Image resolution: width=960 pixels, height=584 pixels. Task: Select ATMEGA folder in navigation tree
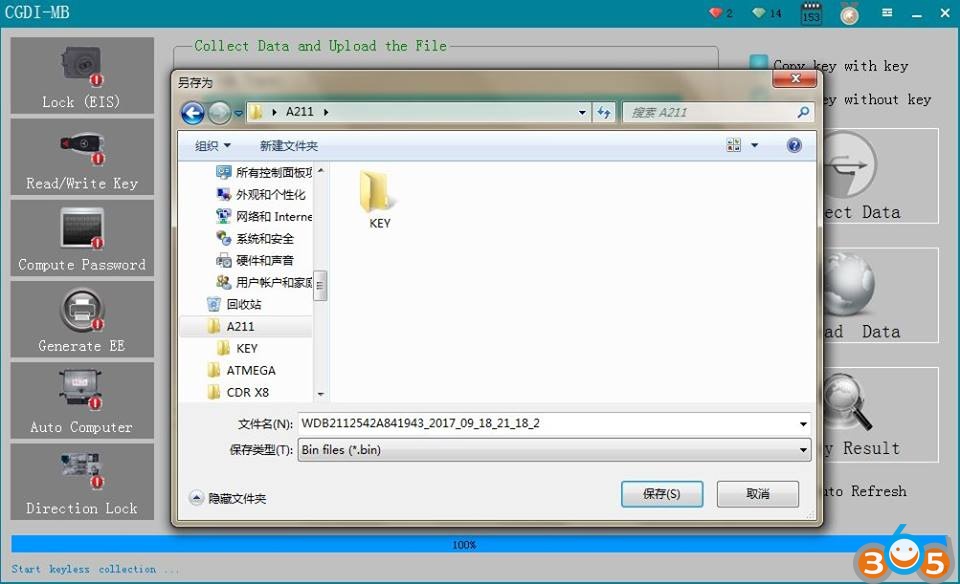[x=250, y=370]
